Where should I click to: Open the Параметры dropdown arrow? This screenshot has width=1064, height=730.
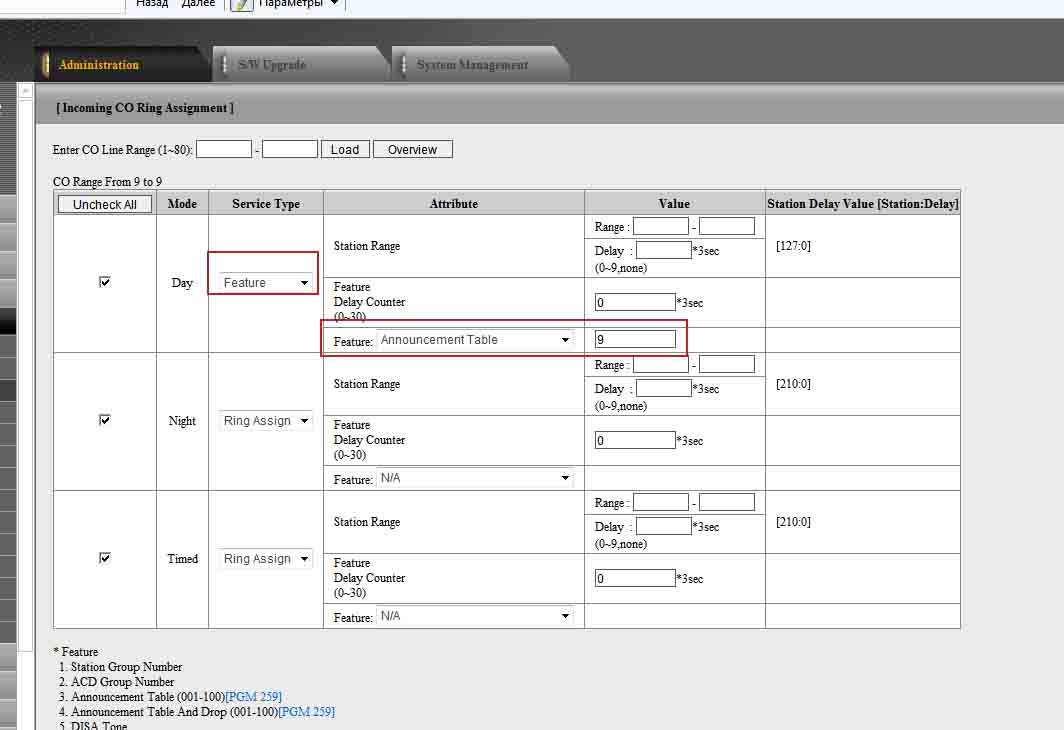334,4
